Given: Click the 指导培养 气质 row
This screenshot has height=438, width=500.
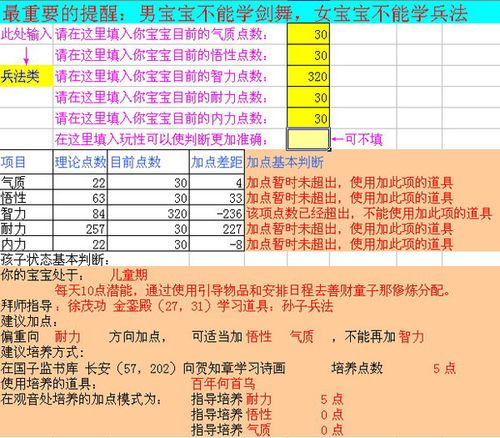Looking at the screenshot, I should pyautogui.click(x=267, y=430).
